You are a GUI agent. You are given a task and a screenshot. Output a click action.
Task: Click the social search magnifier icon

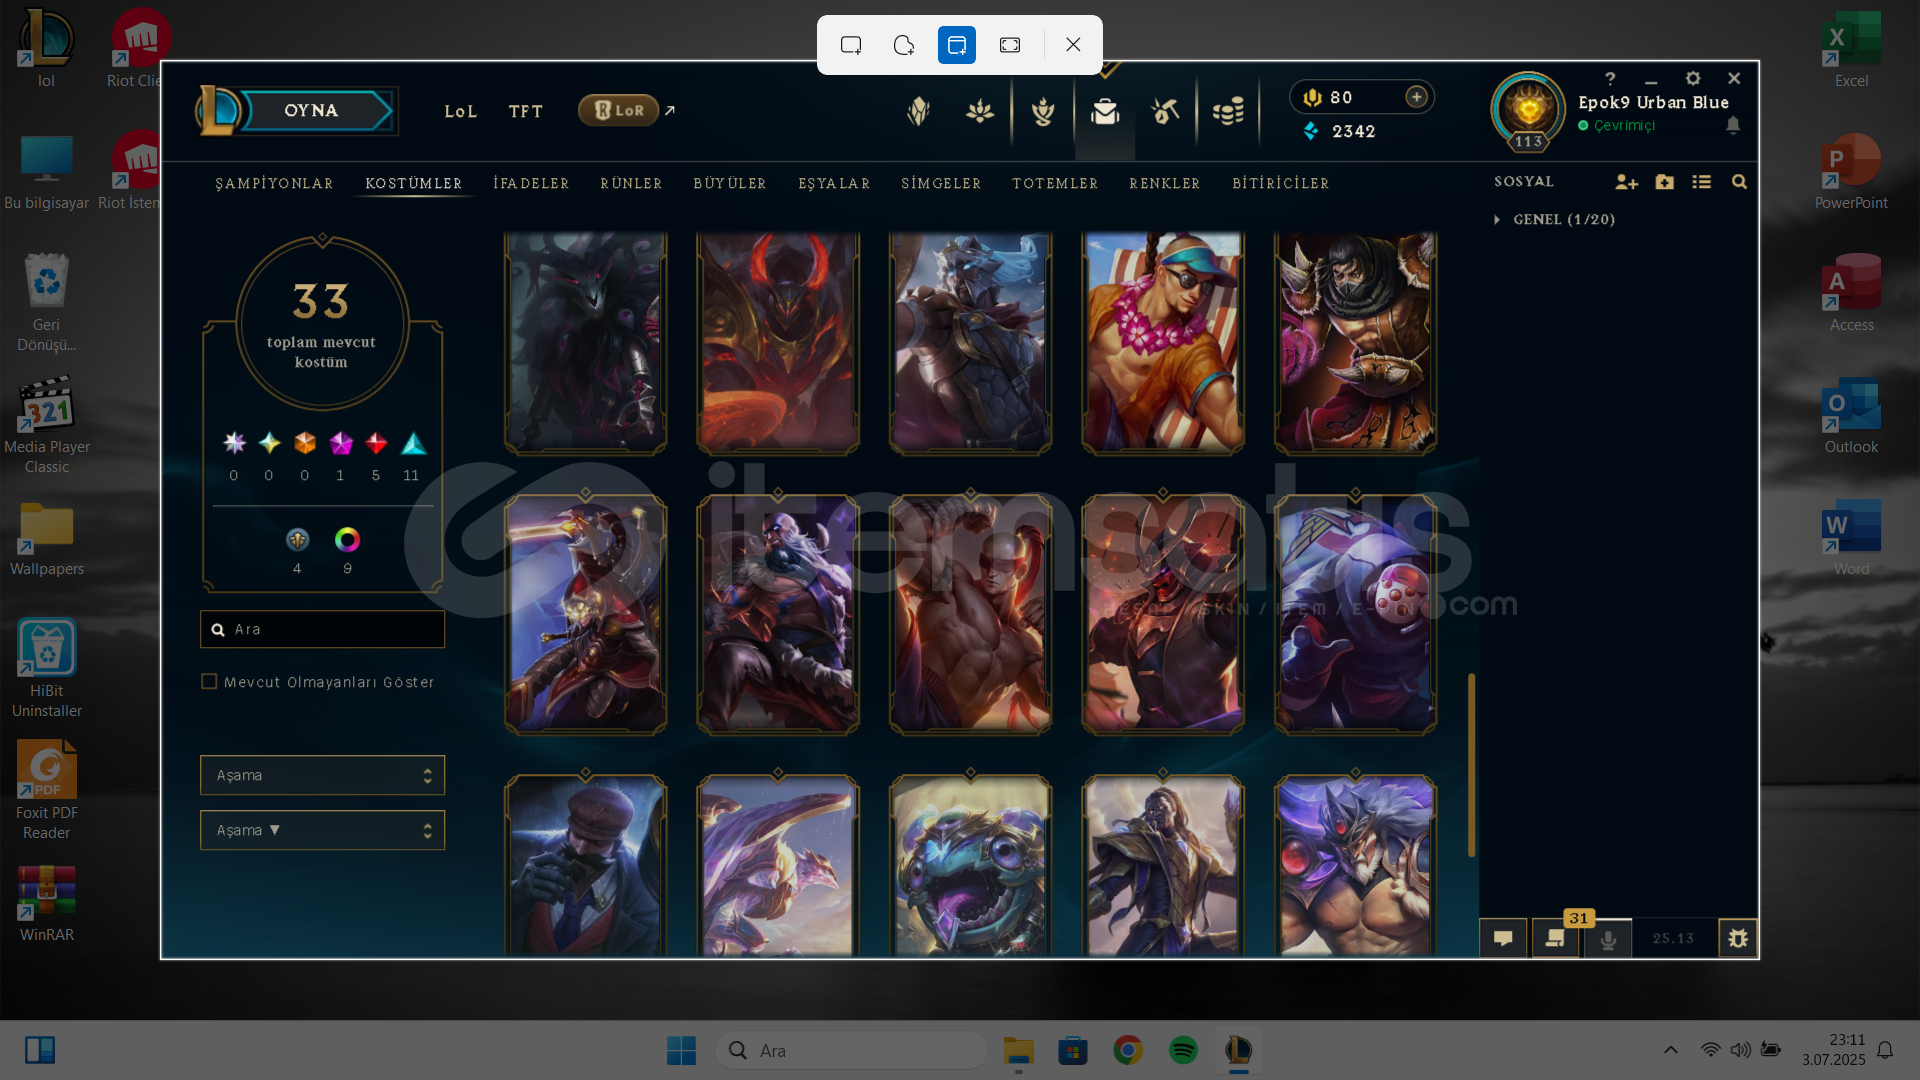(x=1739, y=182)
